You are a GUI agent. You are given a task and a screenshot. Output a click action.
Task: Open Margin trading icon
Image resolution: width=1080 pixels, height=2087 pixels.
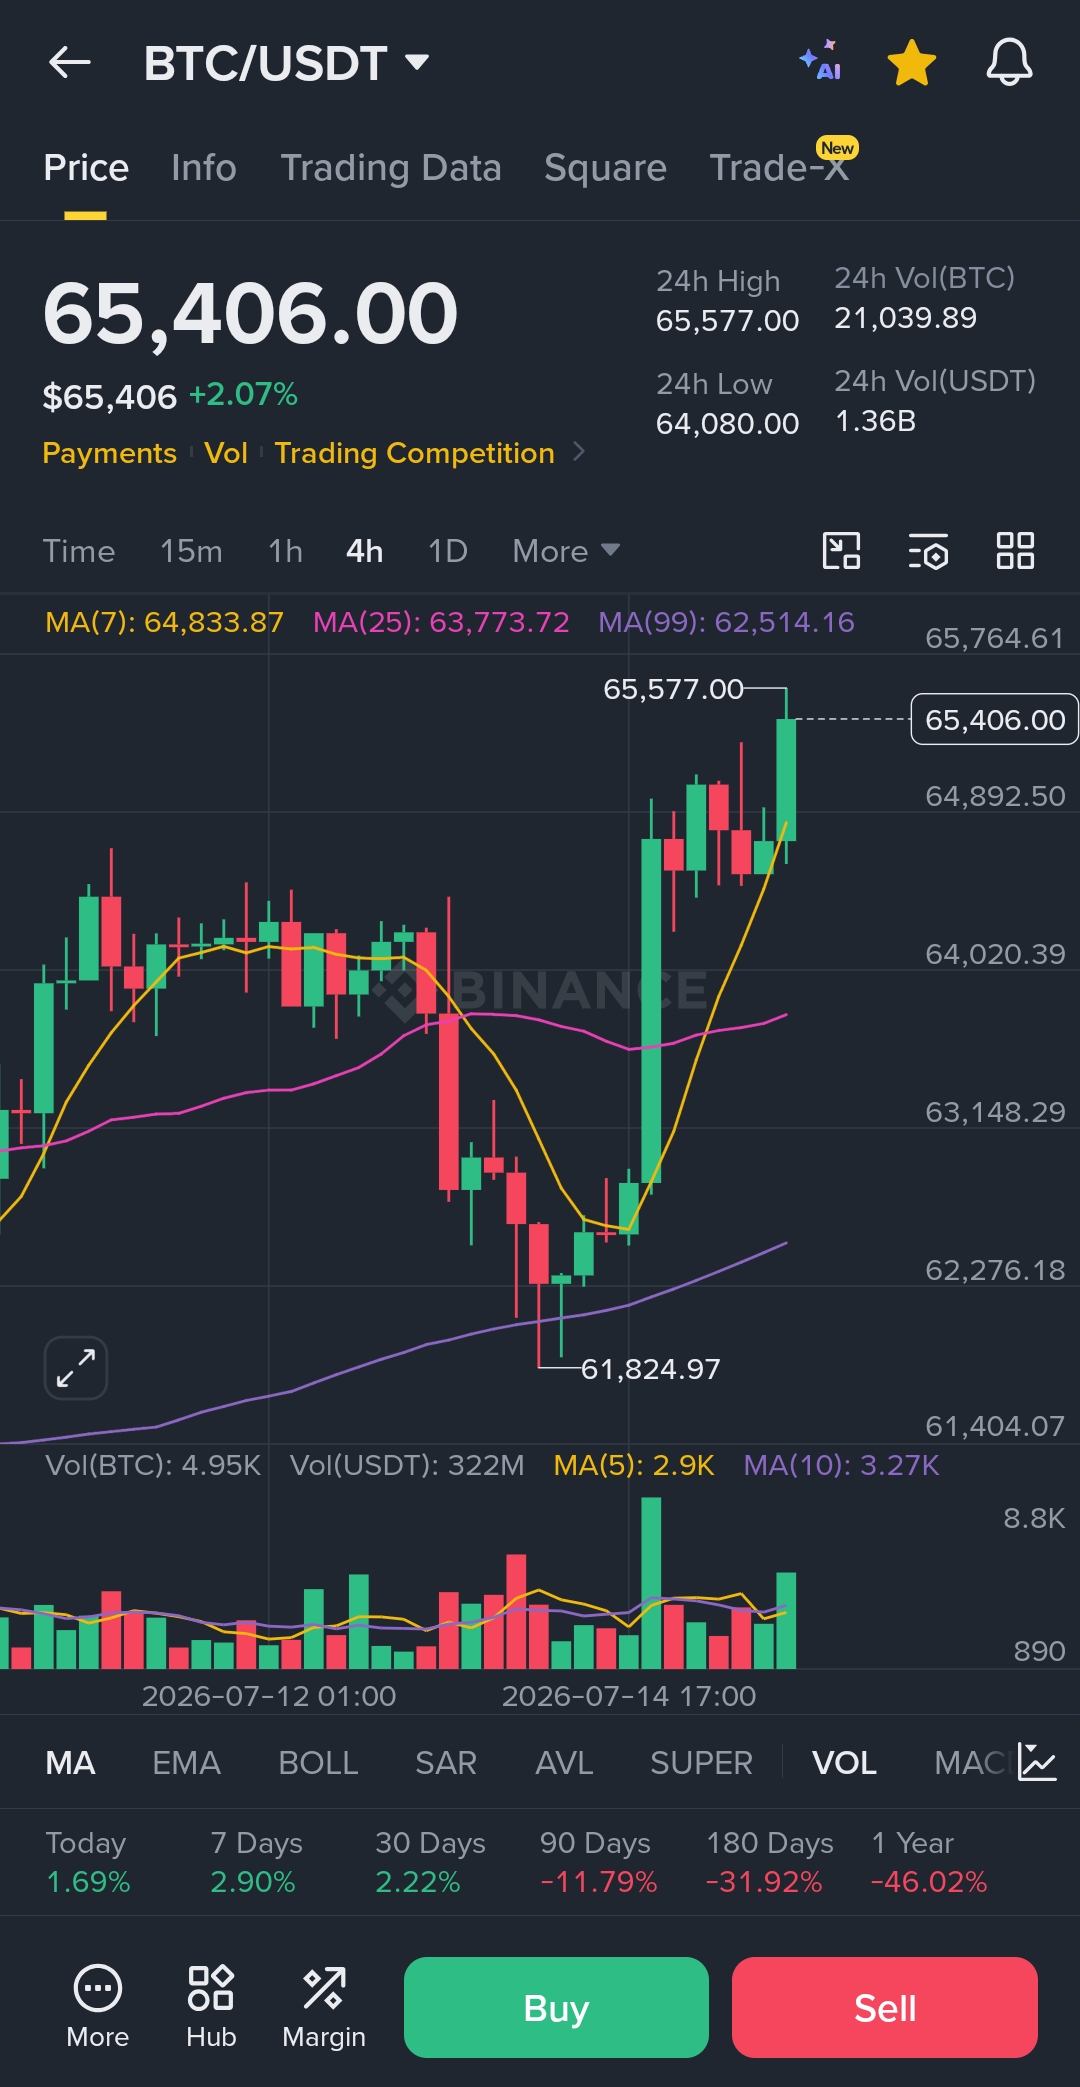(x=324, y=2006)
